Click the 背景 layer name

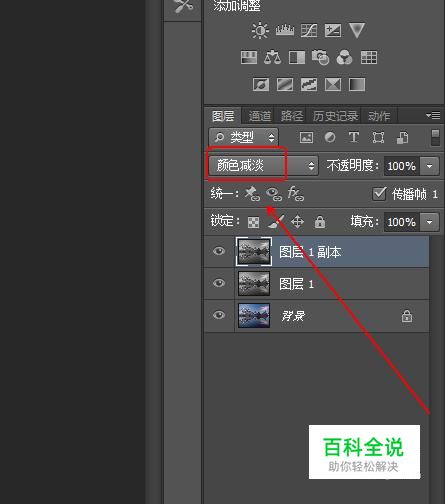point(293,316)
